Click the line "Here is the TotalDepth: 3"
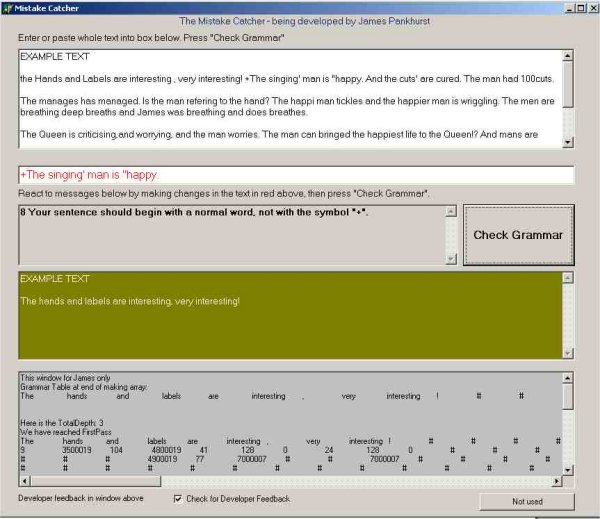The image size is (600, 519). 62,423
